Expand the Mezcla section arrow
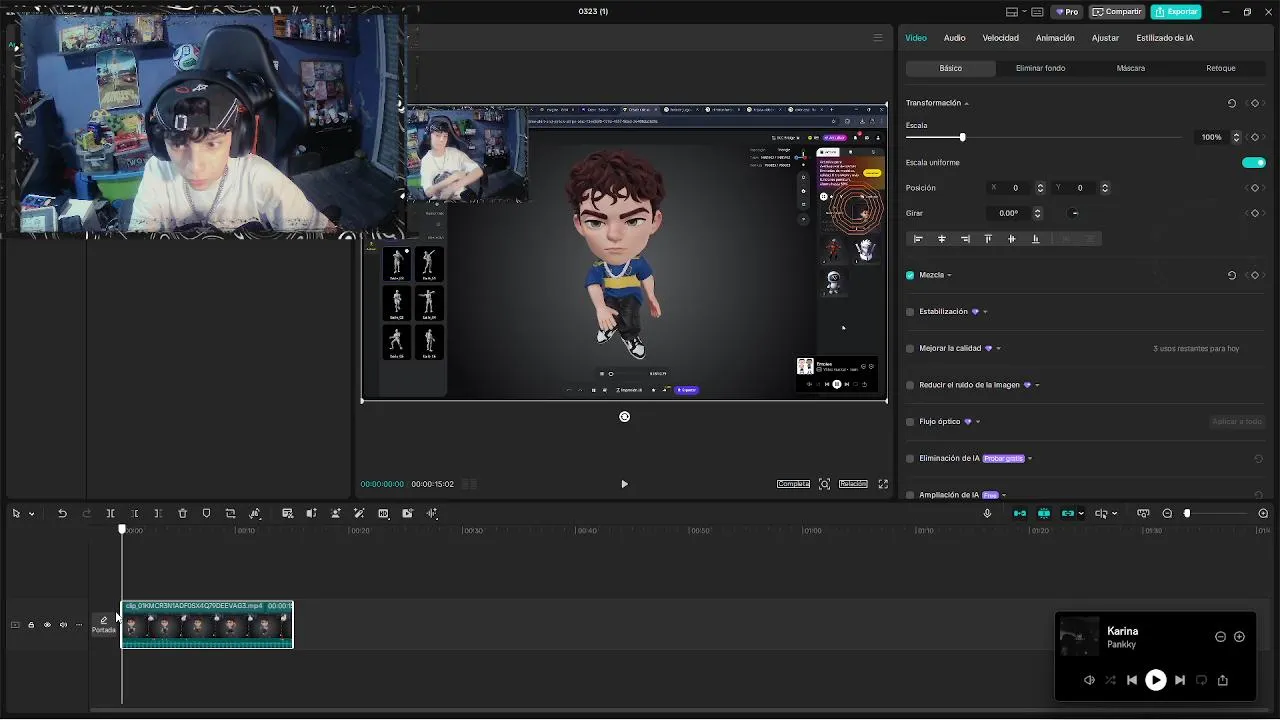This screenshot has width=1280, height=720. pos(949,275)
